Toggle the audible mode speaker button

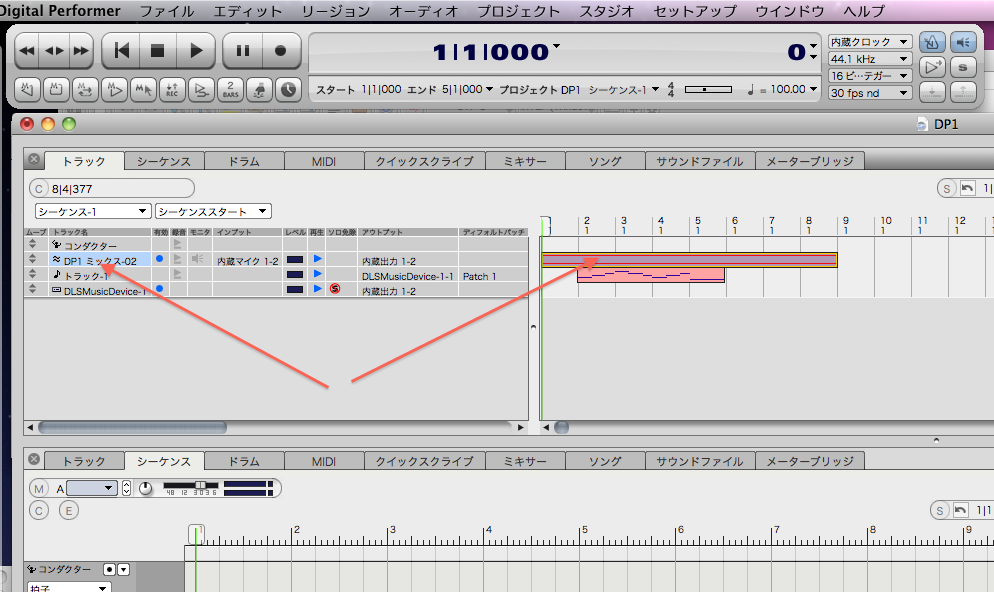963,42
